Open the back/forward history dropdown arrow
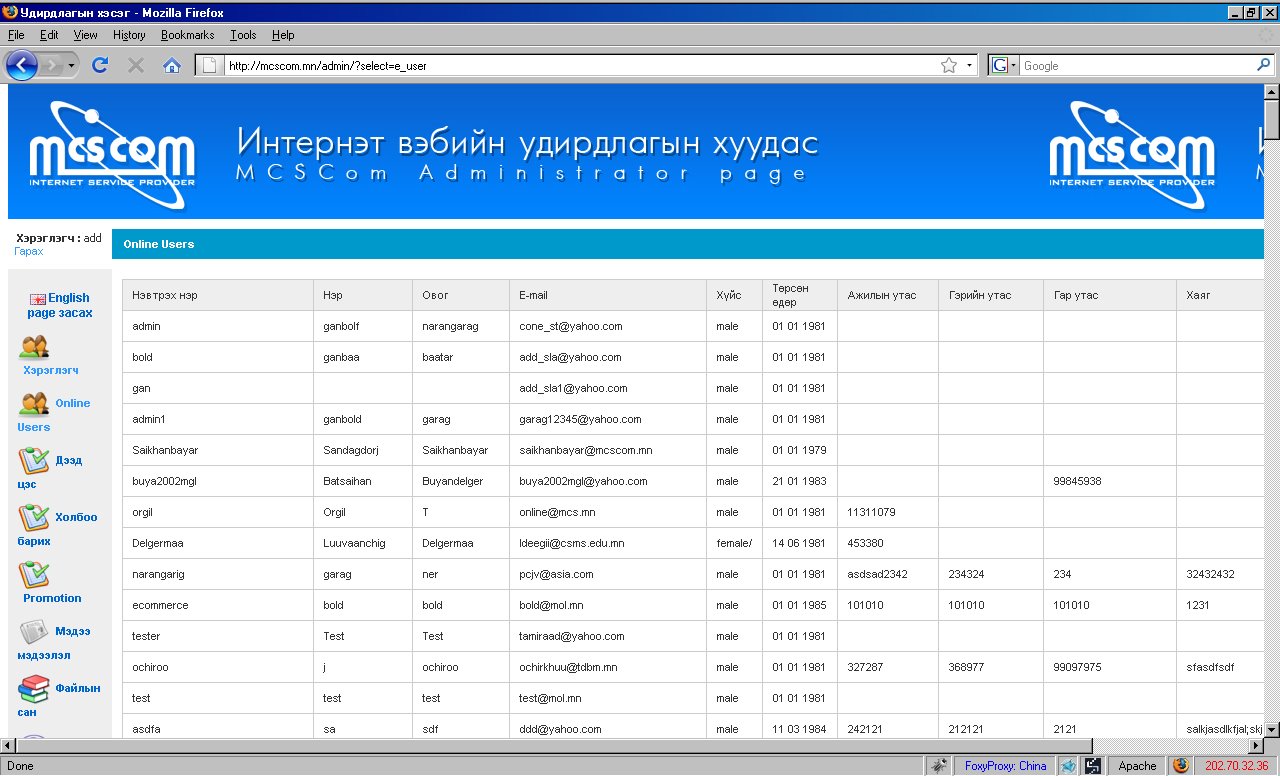Screen dimensions: 1280x776 pos(72,65)
